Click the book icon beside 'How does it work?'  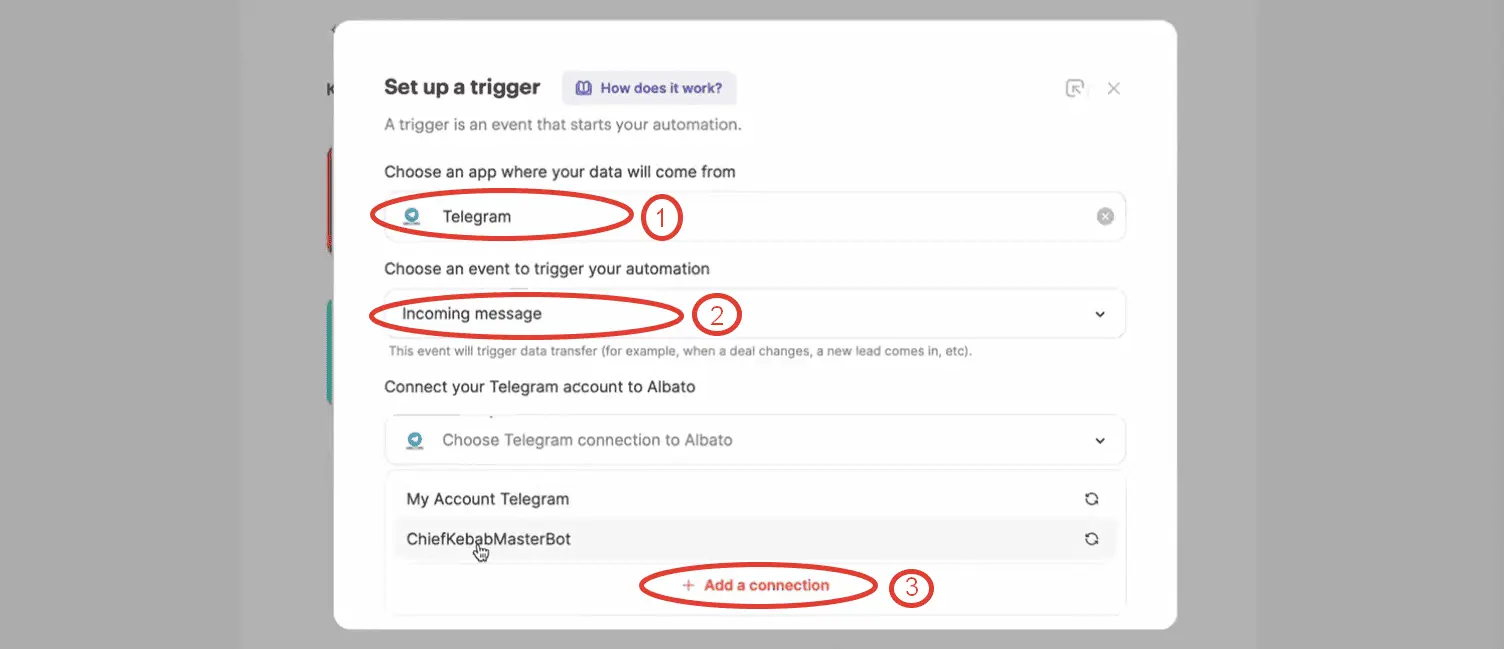coord(583,88)
